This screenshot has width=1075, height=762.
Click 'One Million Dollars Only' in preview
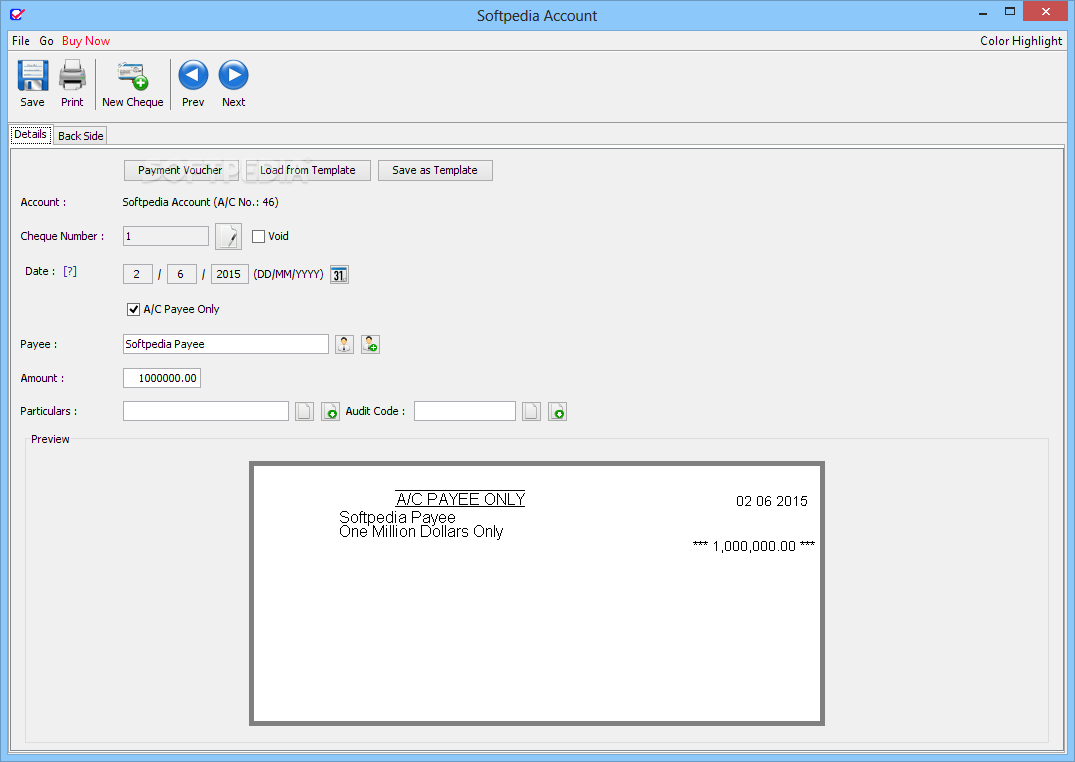coord(421,532)
